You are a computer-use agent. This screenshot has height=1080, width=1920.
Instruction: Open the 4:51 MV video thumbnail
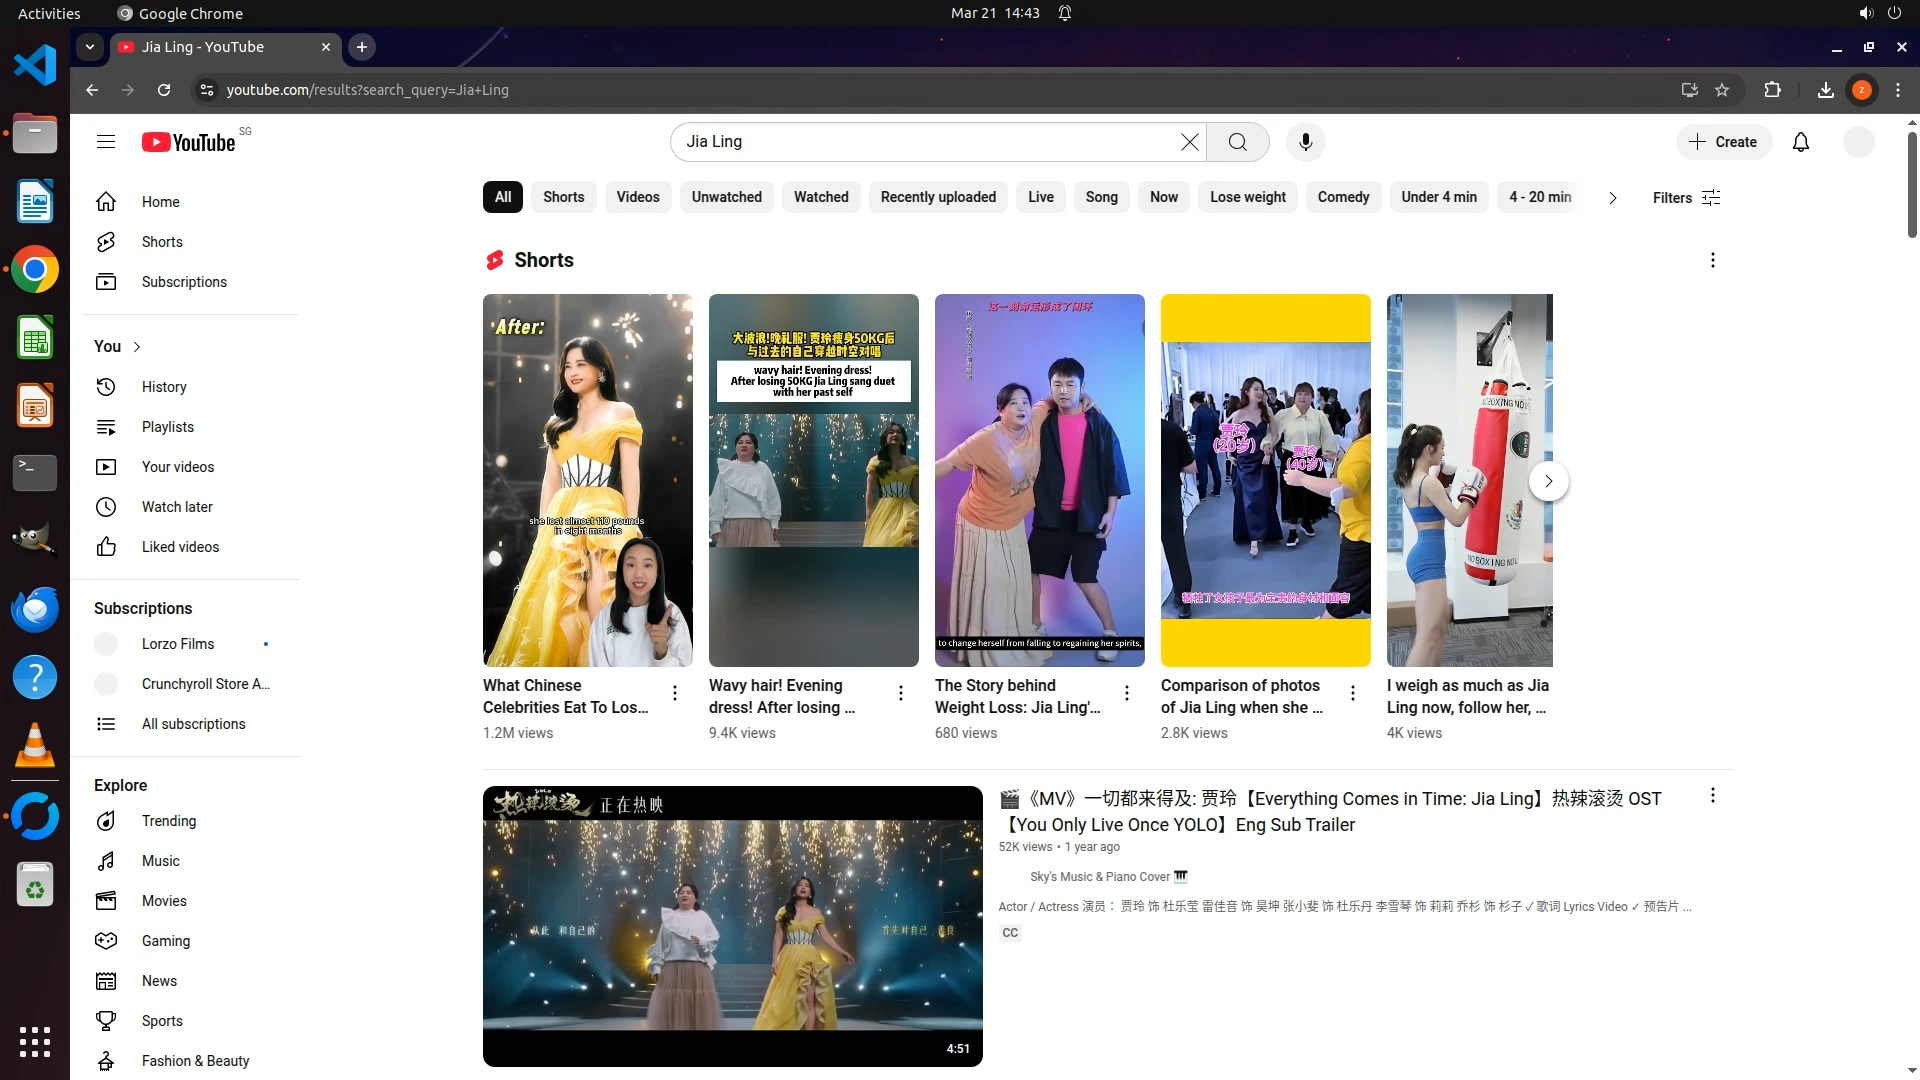click(732, 926)
